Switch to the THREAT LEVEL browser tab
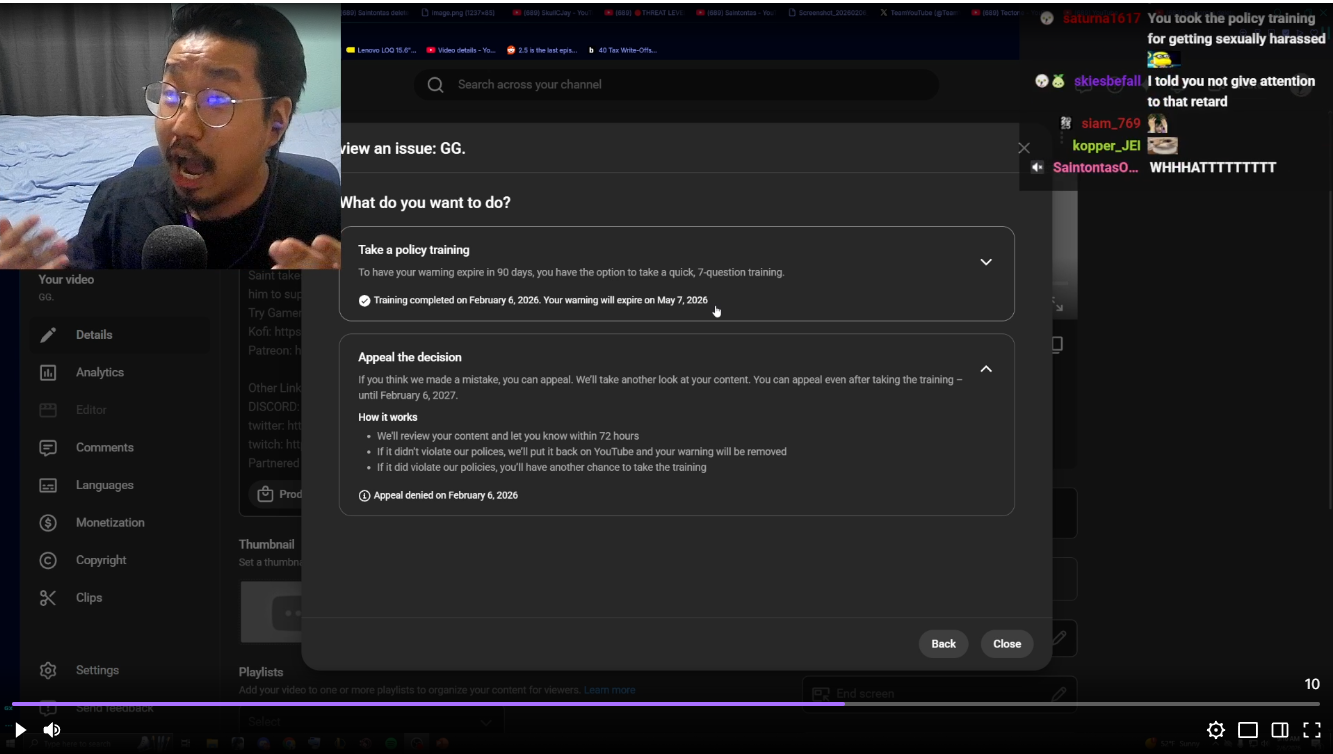The image size is (1333, 754). (644, 13)
